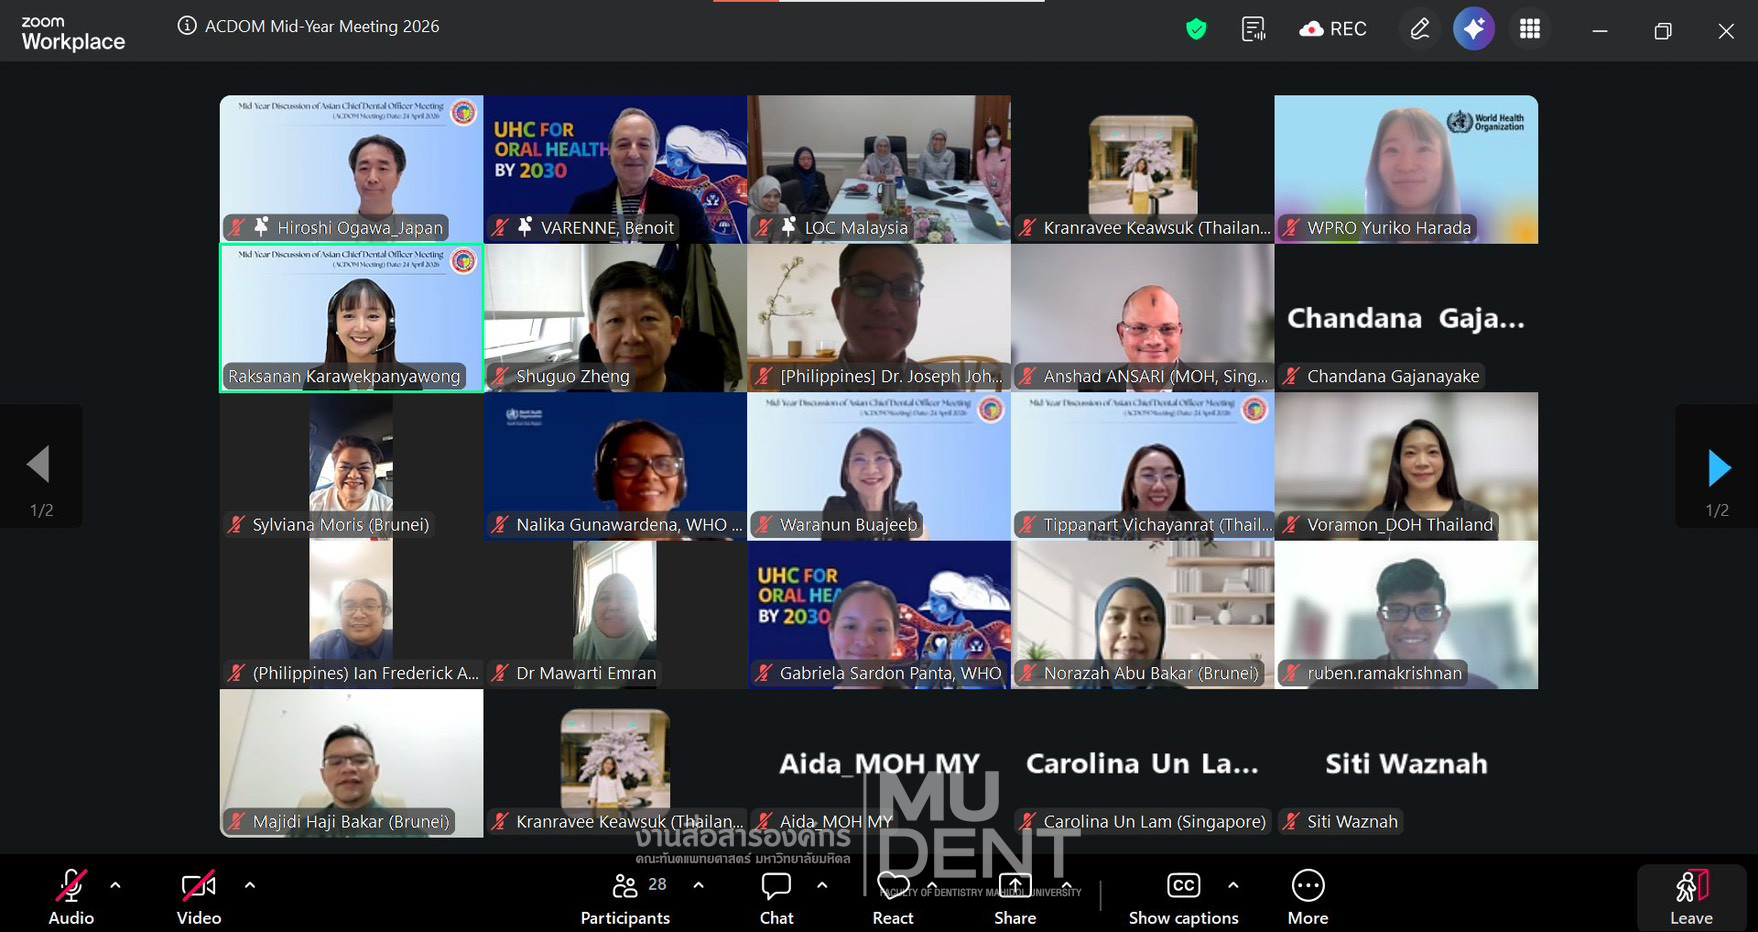Open the Participants list
Screen dimensions: 1758x932
pos(626,897)
